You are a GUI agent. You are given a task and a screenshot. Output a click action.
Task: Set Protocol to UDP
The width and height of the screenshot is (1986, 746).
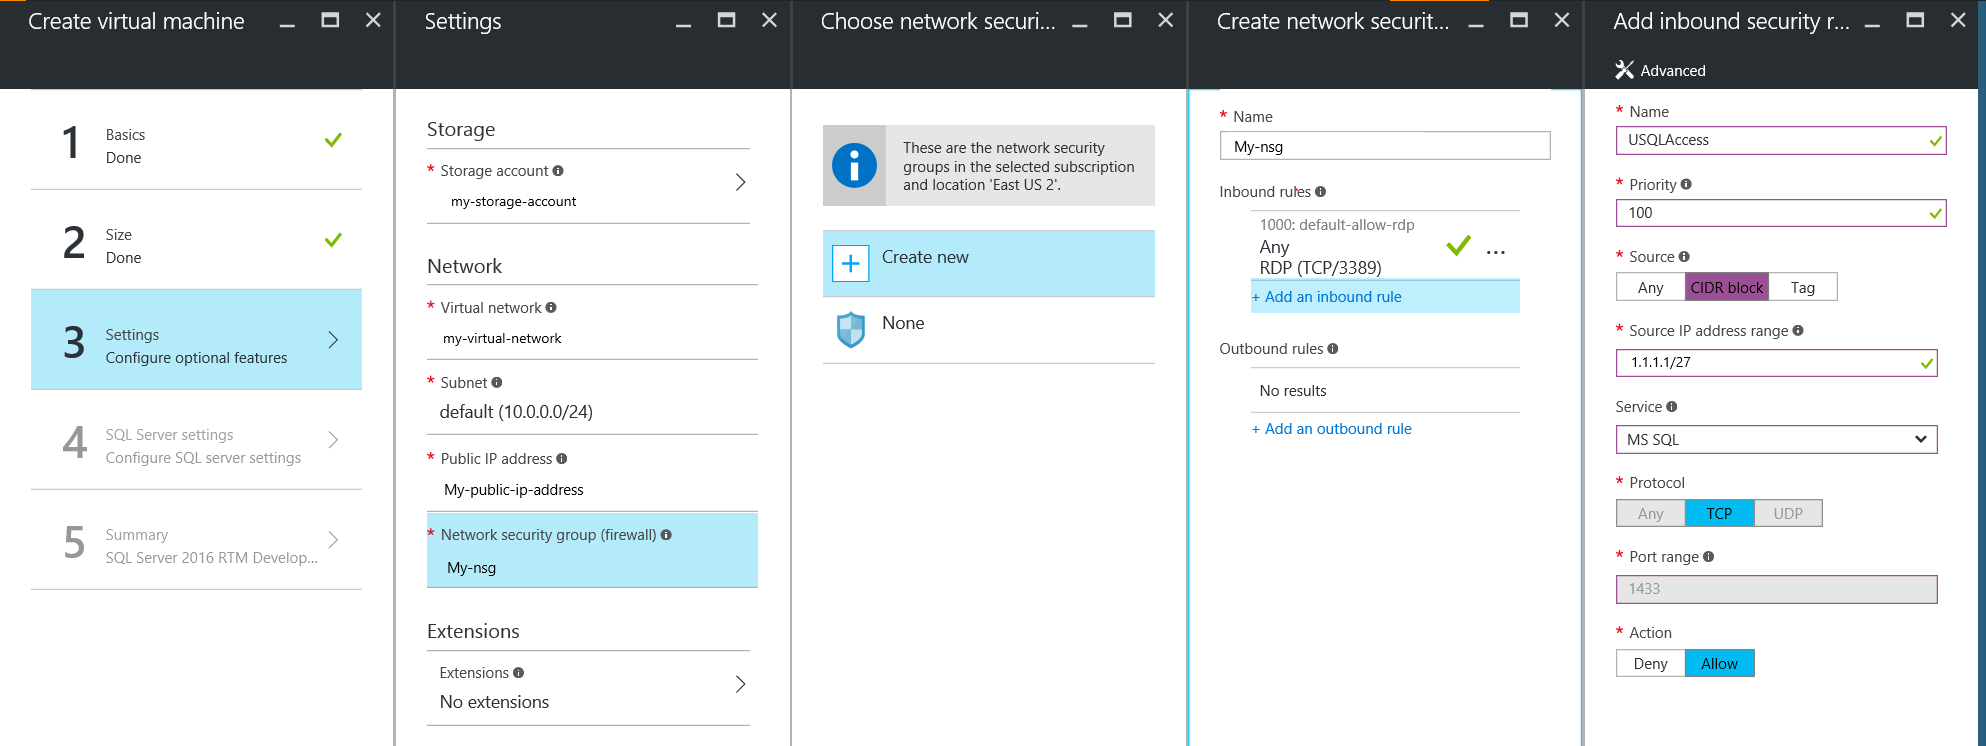[1788, 514]
